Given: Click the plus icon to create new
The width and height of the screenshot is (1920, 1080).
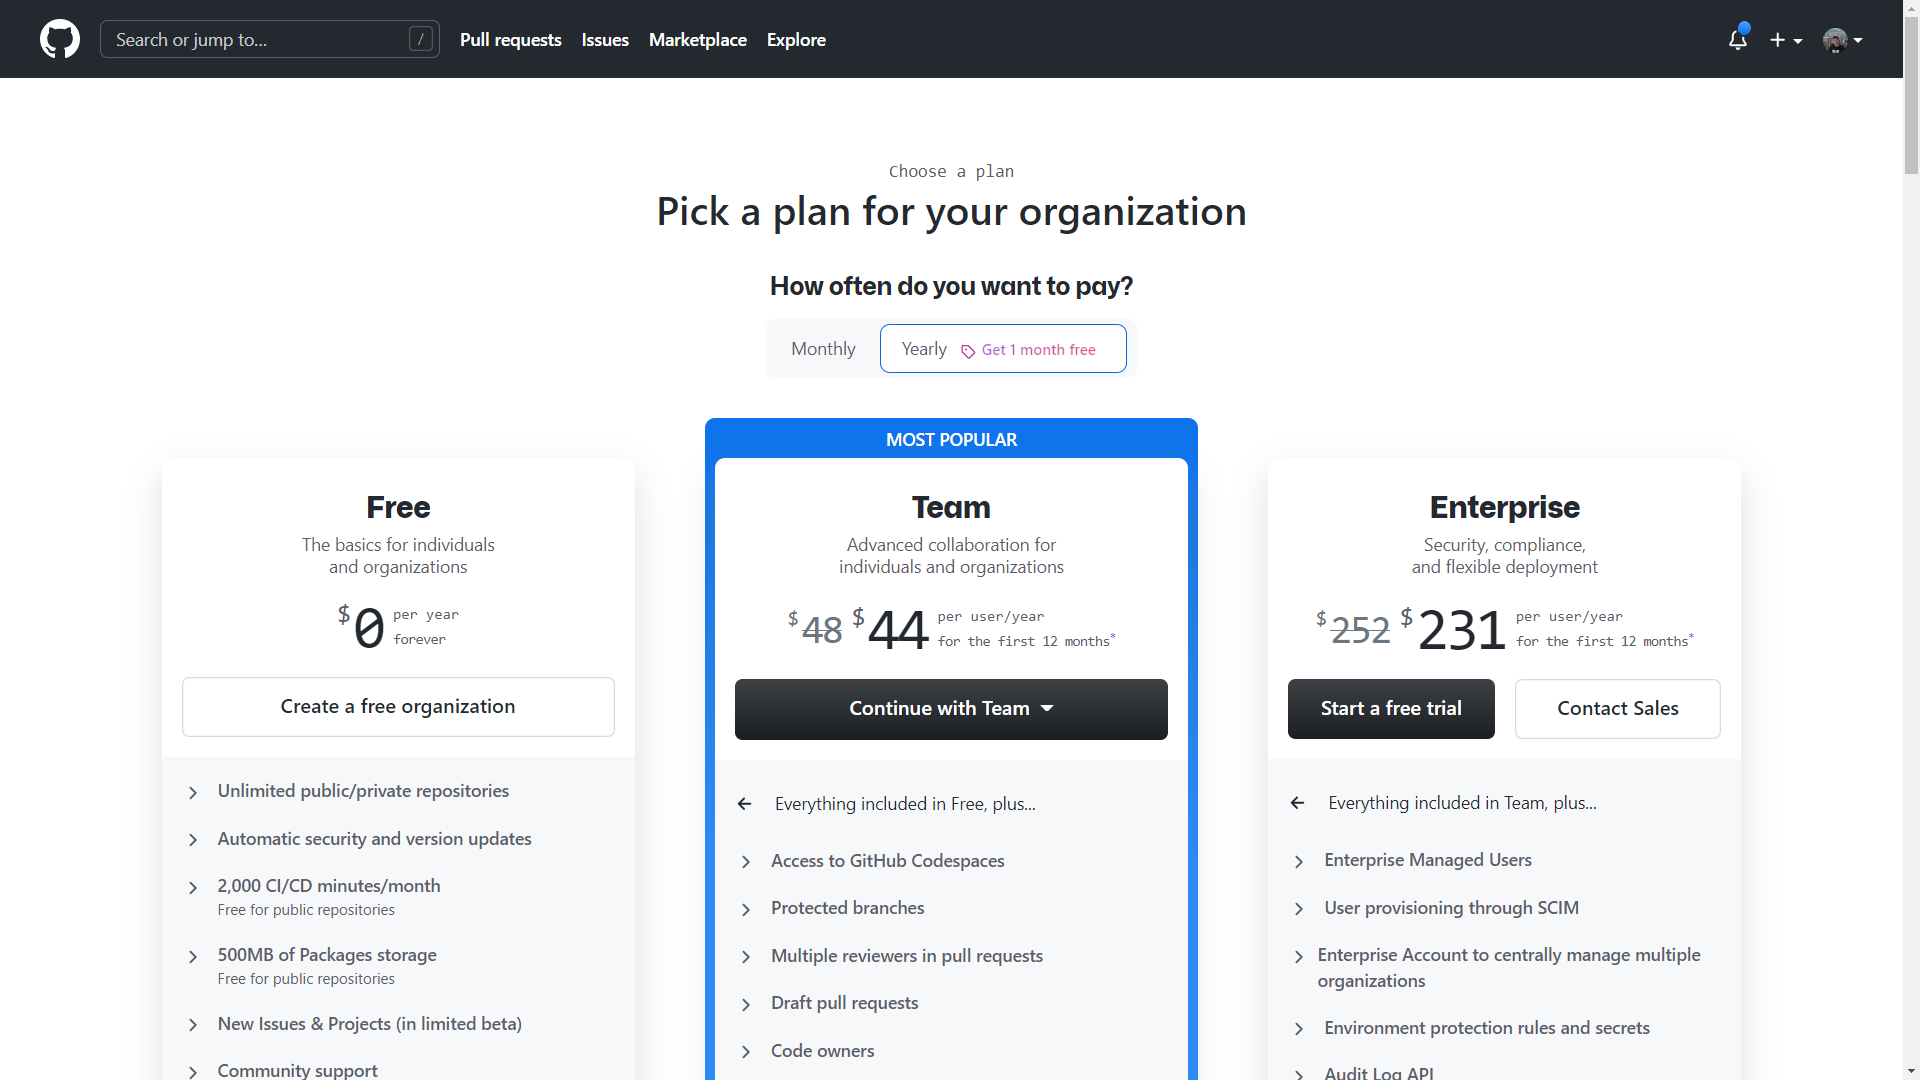Looking at the screenshot, I should [x=1778, y=40].
